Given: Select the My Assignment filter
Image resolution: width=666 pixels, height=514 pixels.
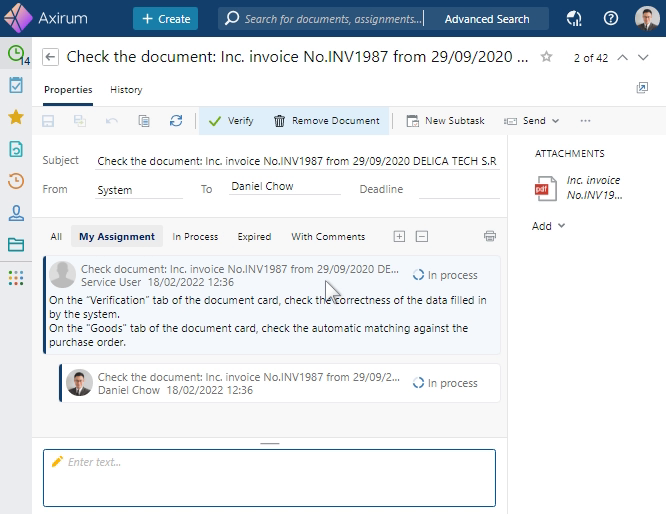Looking at the screenshot, I should pos(117,237).
